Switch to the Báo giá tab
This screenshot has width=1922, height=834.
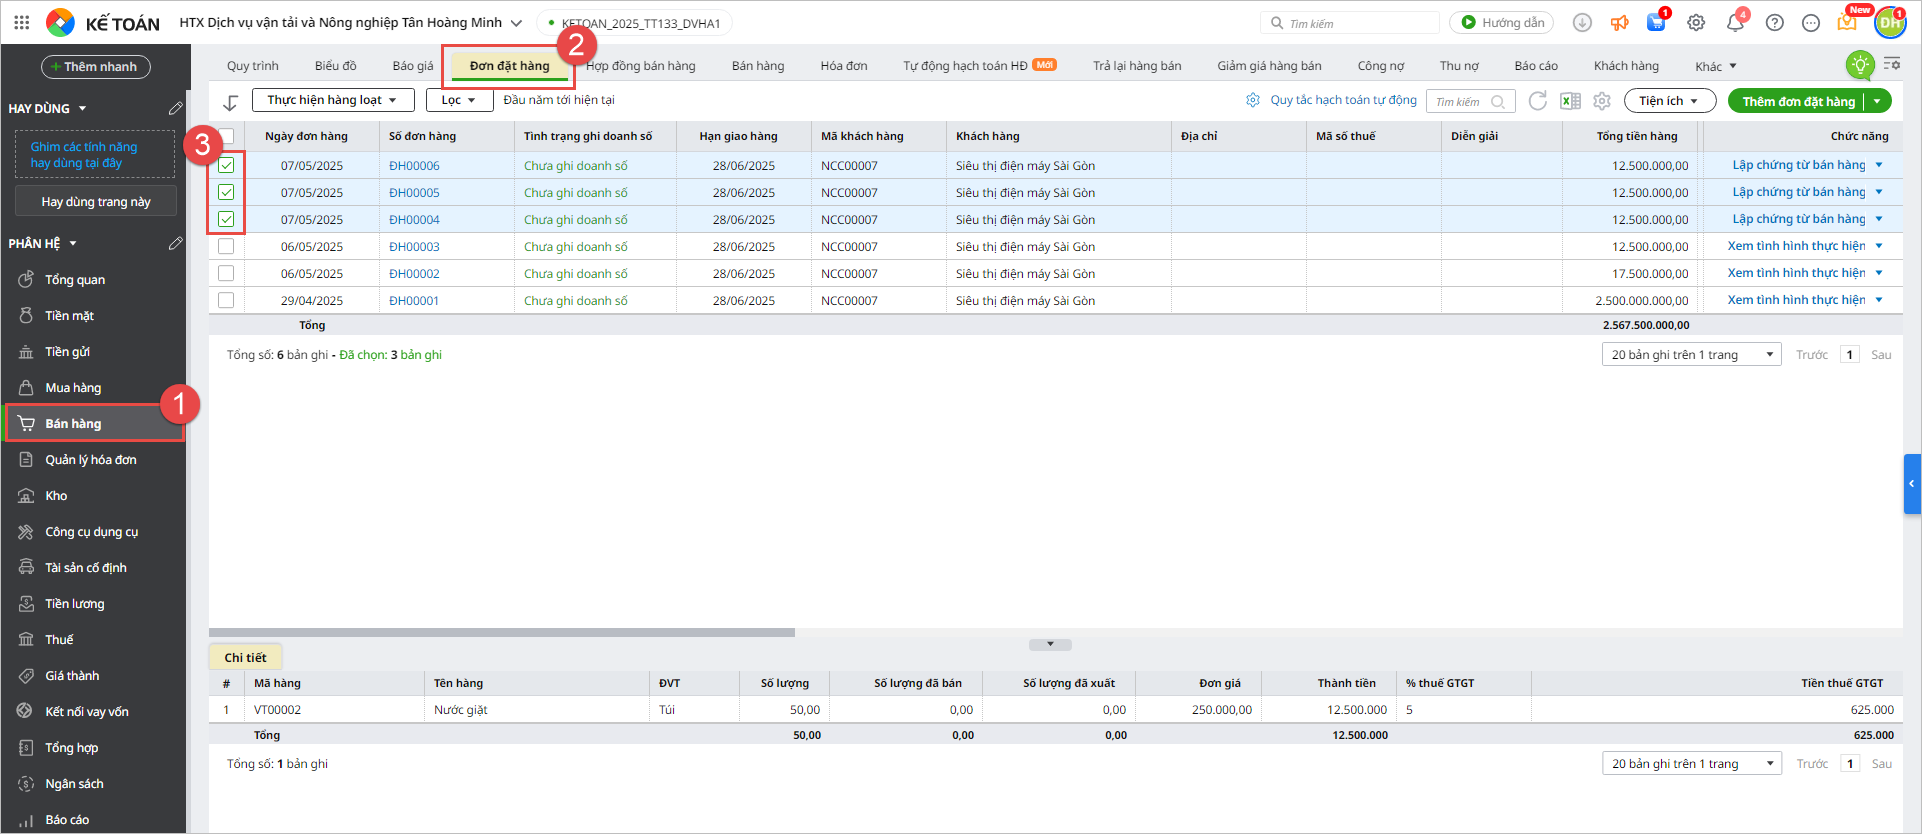point(413,66)
